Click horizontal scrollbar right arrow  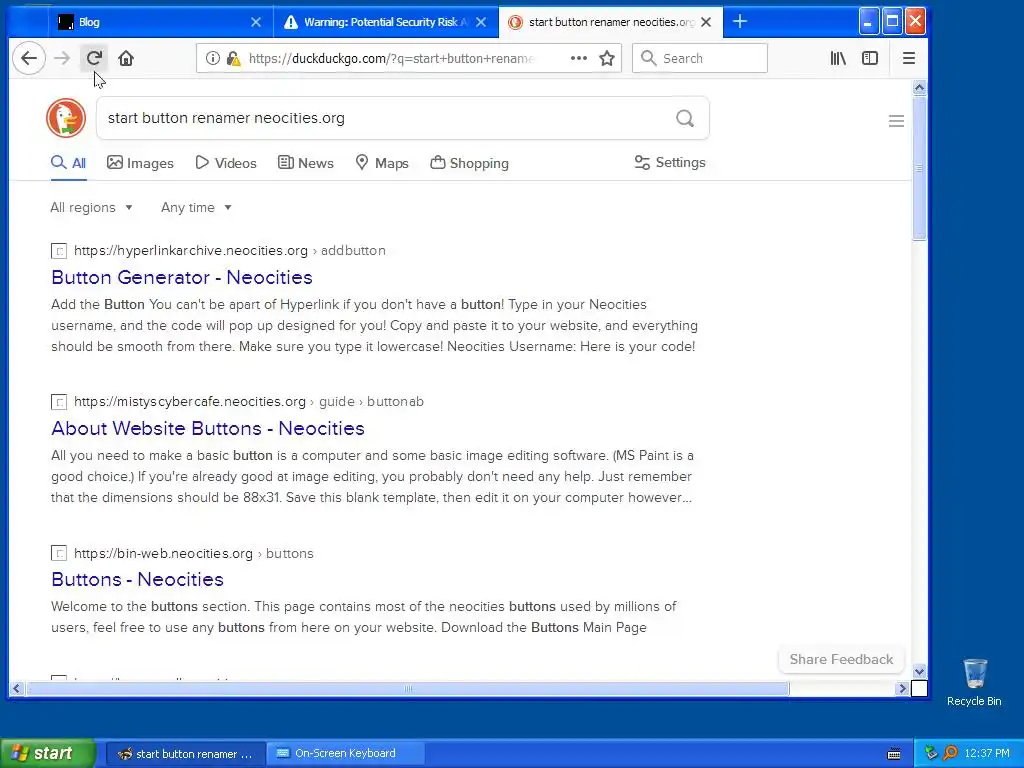(x=903, y=688)
